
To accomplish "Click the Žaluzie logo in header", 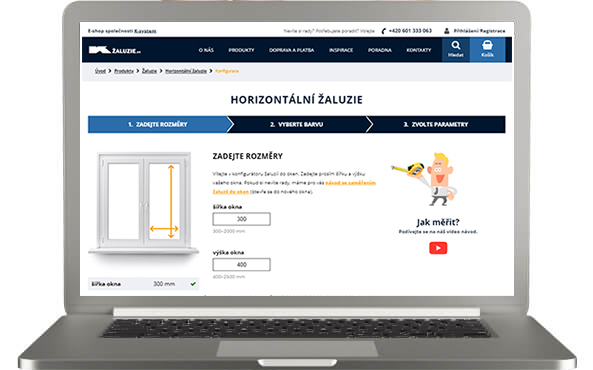I will (x=115, y=50).
